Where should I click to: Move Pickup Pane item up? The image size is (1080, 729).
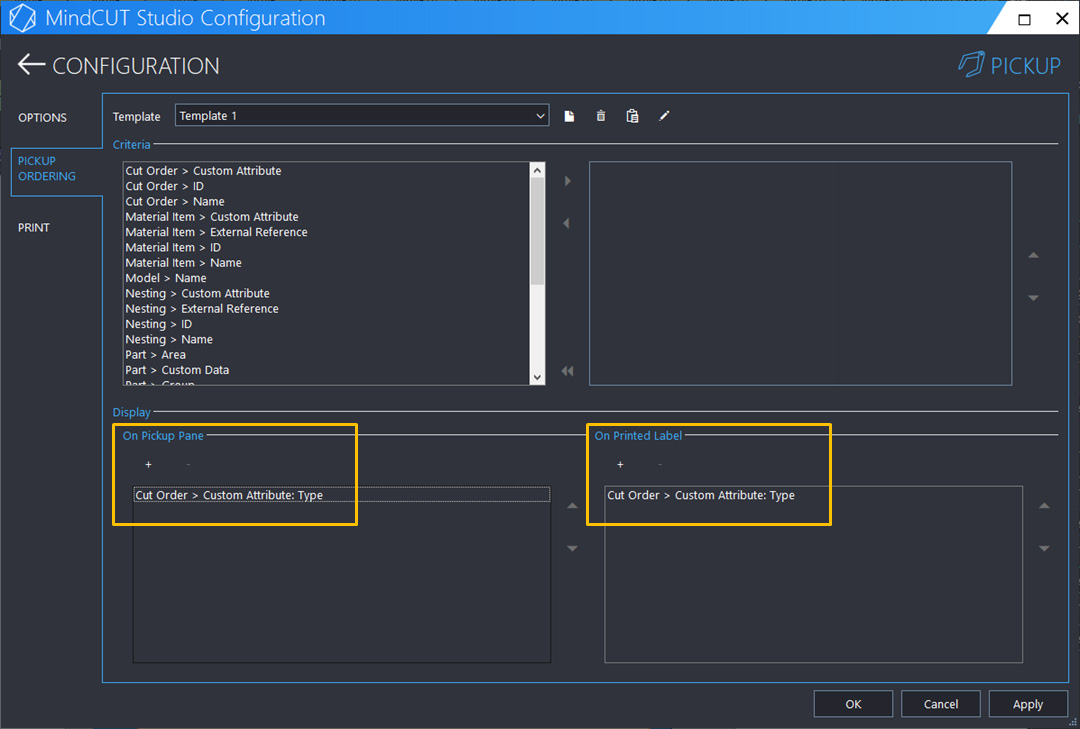(572, 506)
